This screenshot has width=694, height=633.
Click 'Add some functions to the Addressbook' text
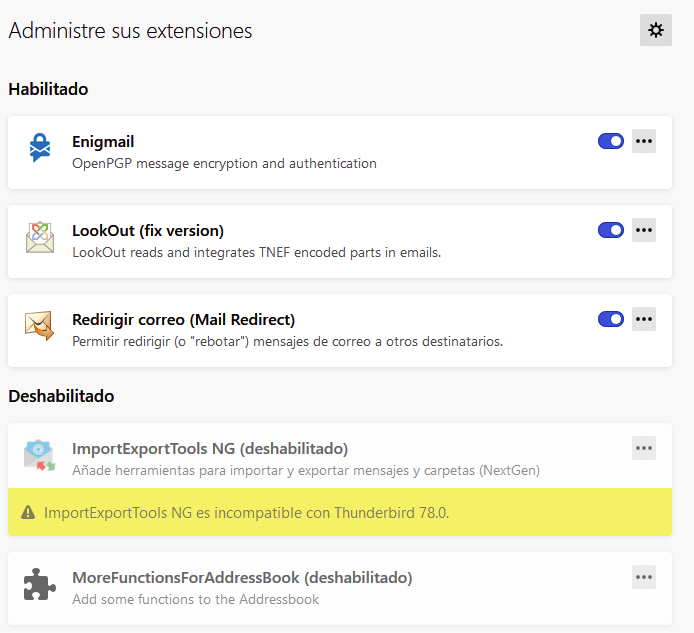coord(196,599)
